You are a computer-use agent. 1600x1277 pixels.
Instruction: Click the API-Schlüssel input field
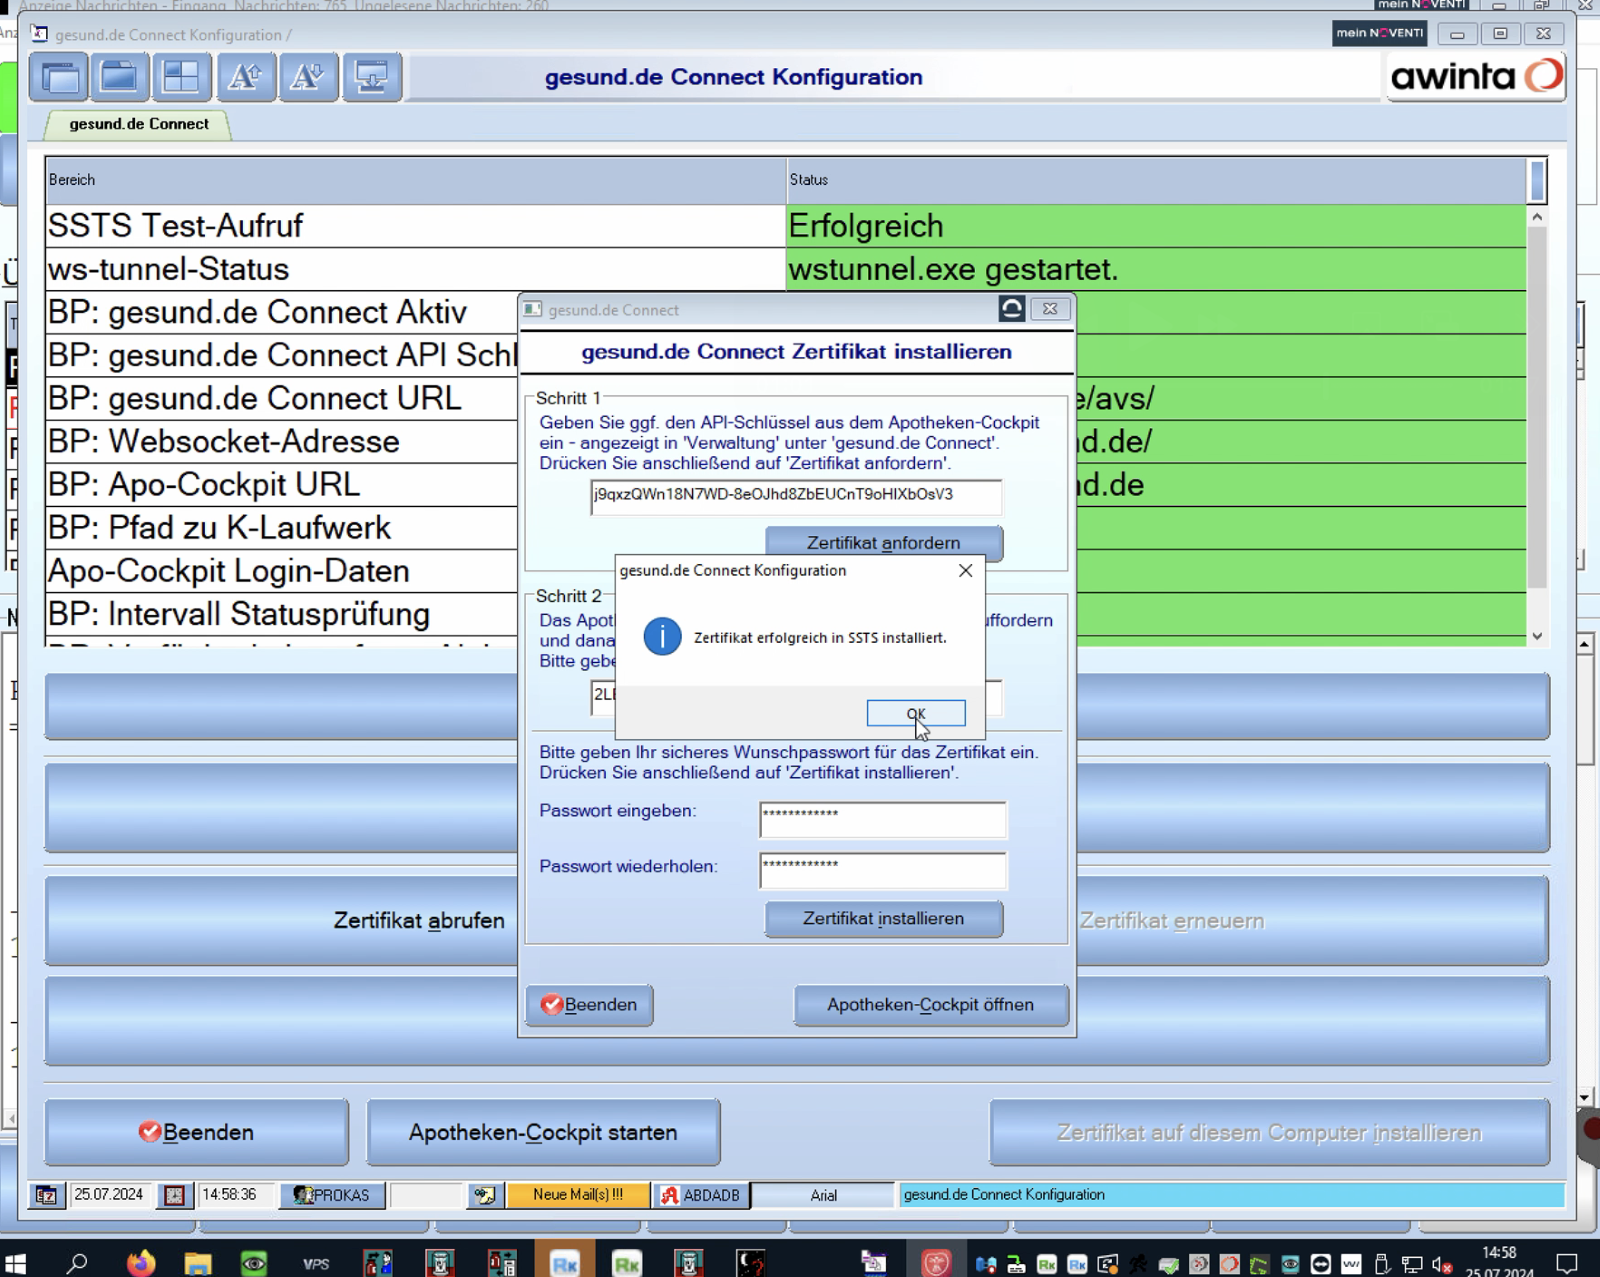[796, 496]
